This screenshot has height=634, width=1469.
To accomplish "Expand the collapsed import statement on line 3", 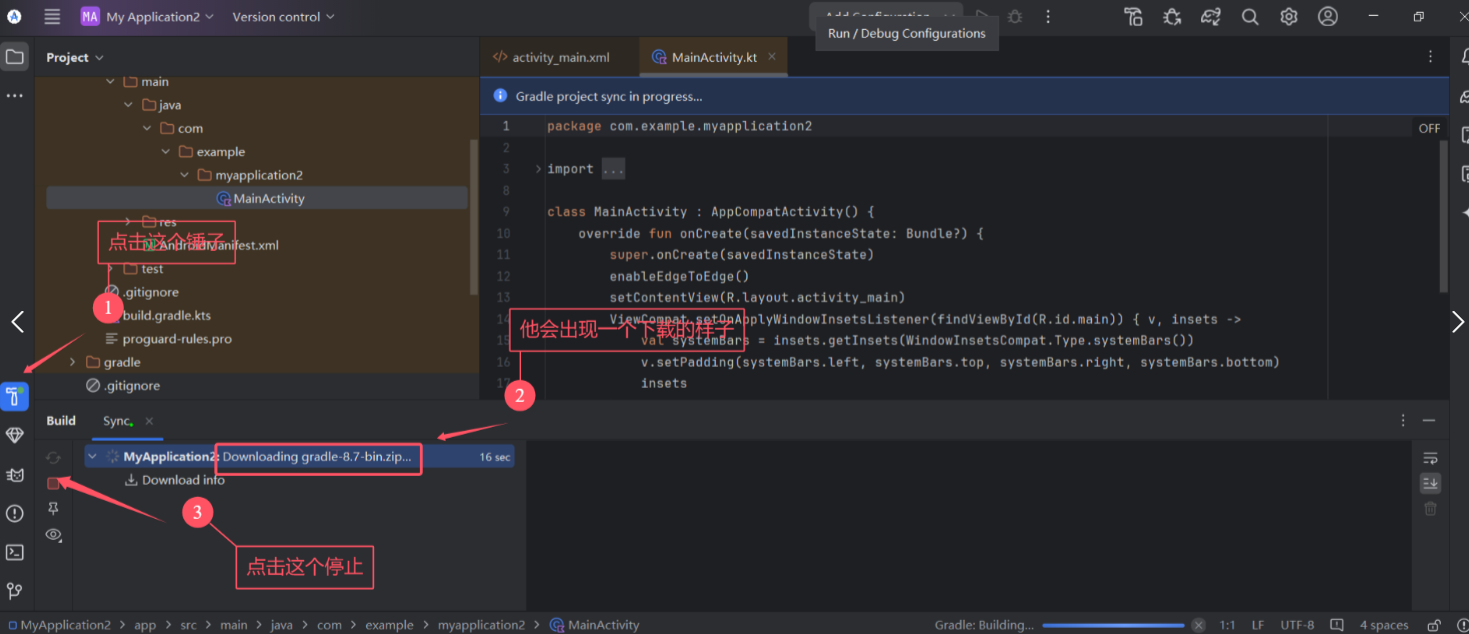I will [537, 168].
